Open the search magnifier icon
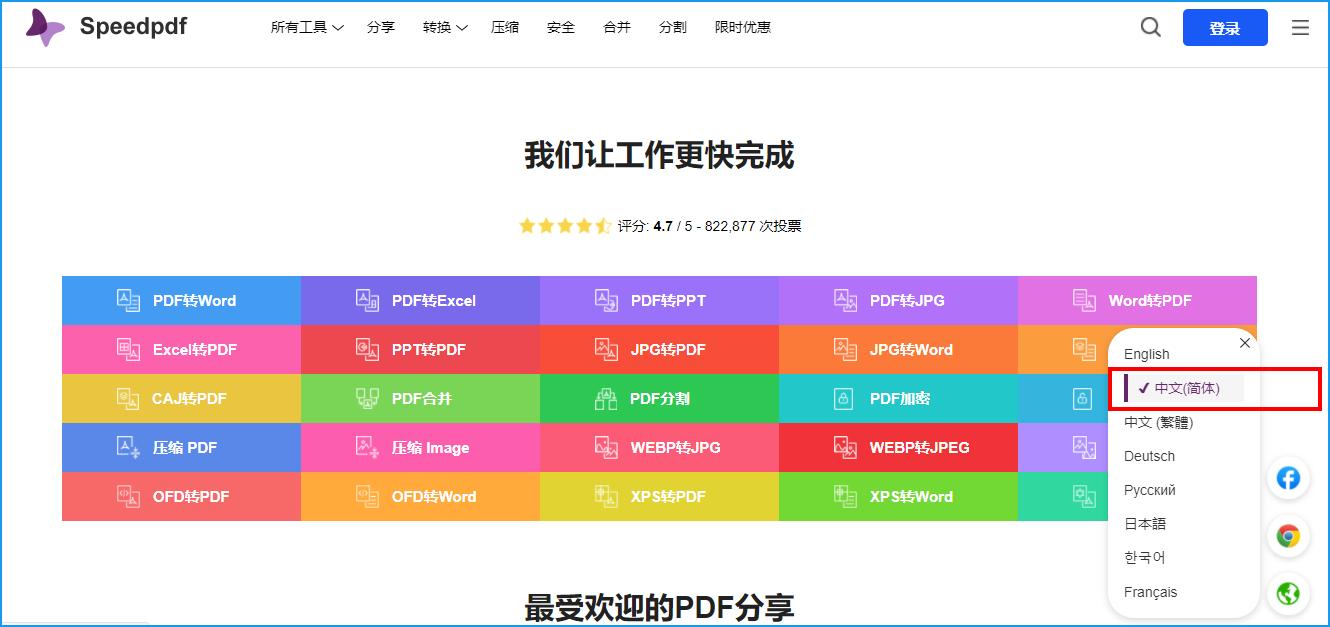 [1150, 27]
